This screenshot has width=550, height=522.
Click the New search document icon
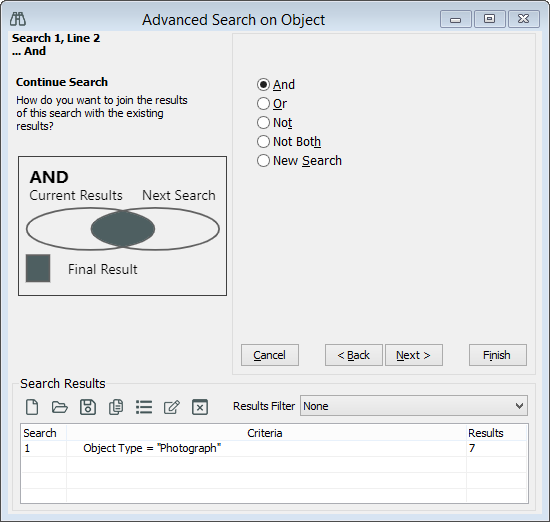32,407
